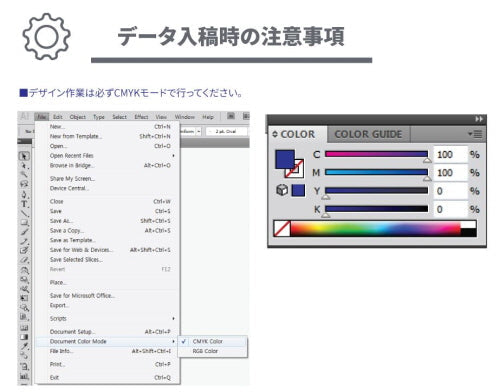The height and width of the screenshot is (392, 500).
Task: Open the Help menu
Action: tap(208, 117)
